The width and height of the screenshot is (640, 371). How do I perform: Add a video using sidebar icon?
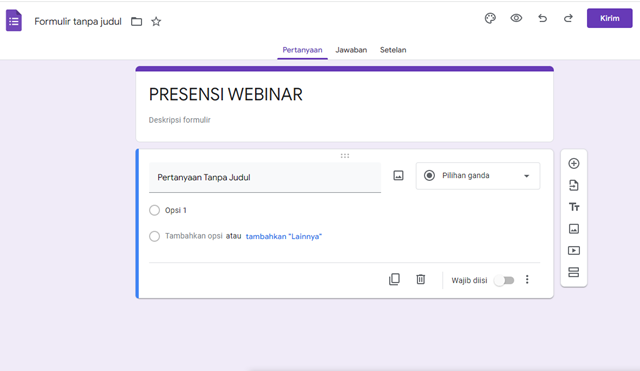point(574,250)
